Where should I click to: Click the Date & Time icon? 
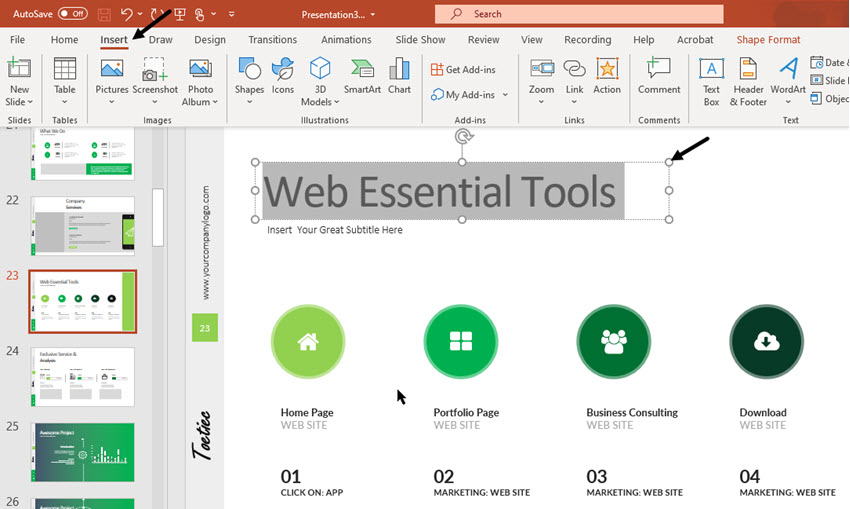click(x=816, y=62)
